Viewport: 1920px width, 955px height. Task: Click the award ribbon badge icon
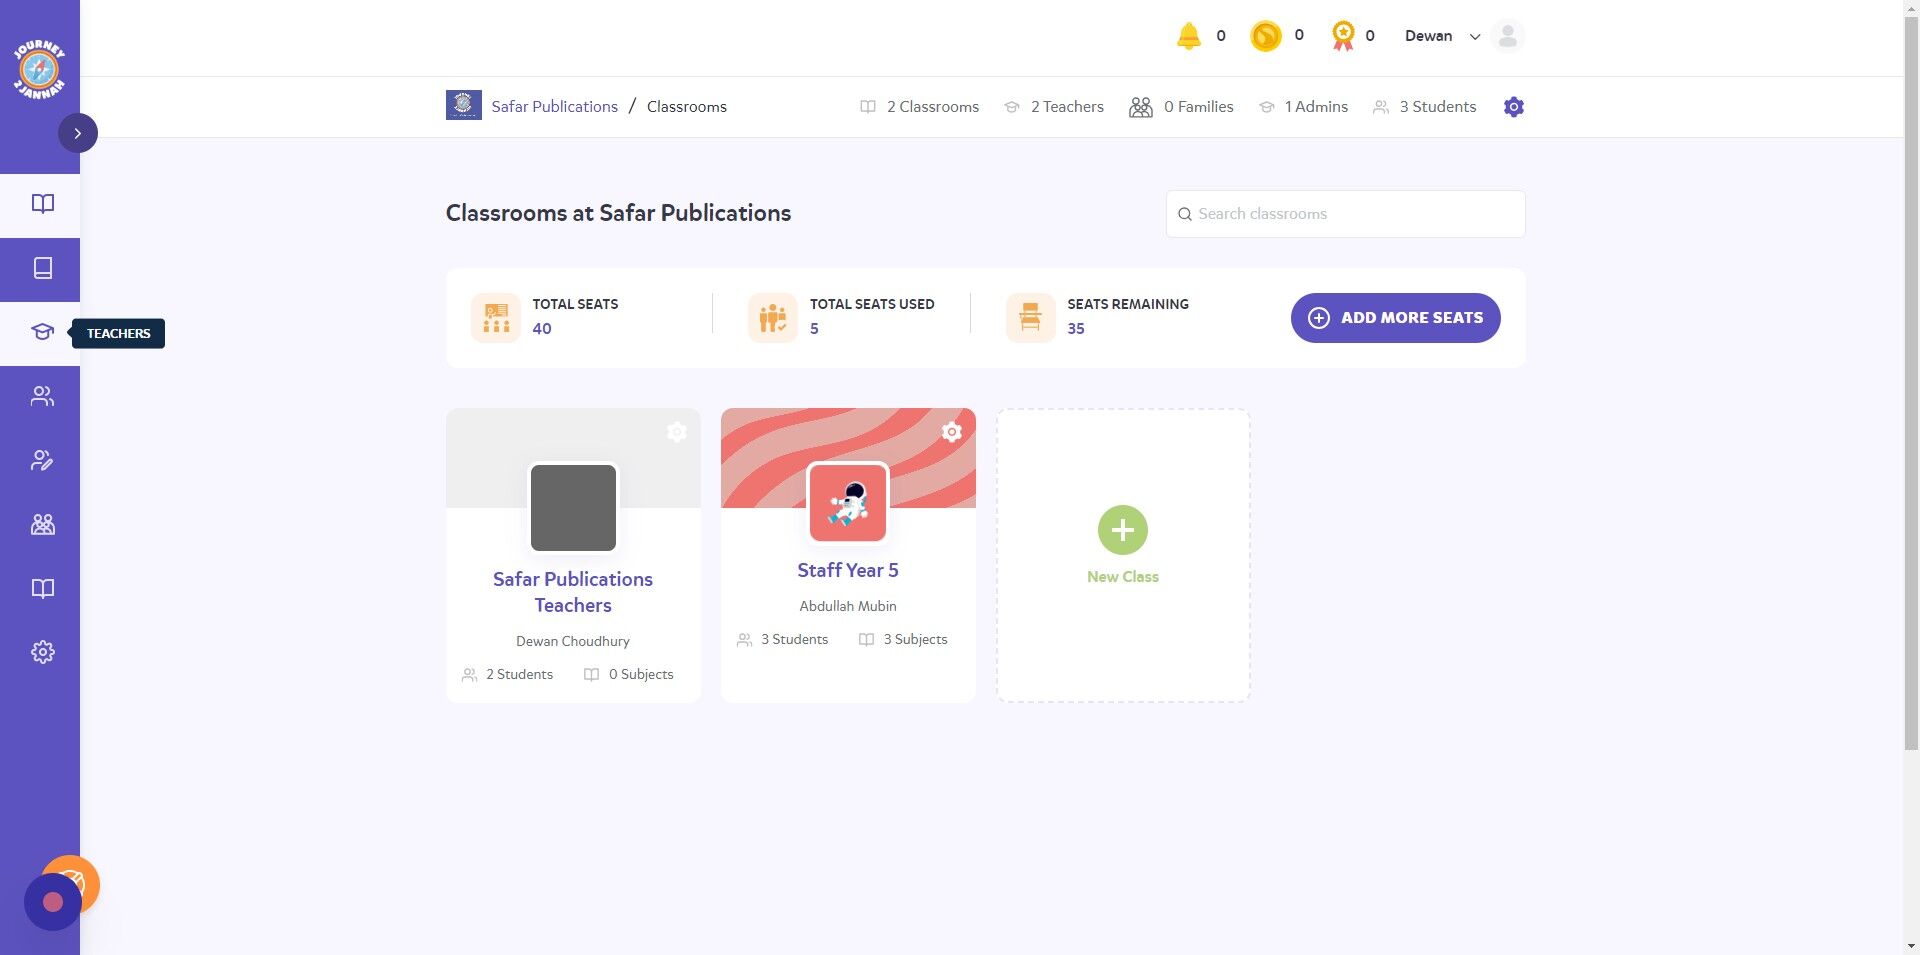pyautogui.click(x=1343, y=36)
